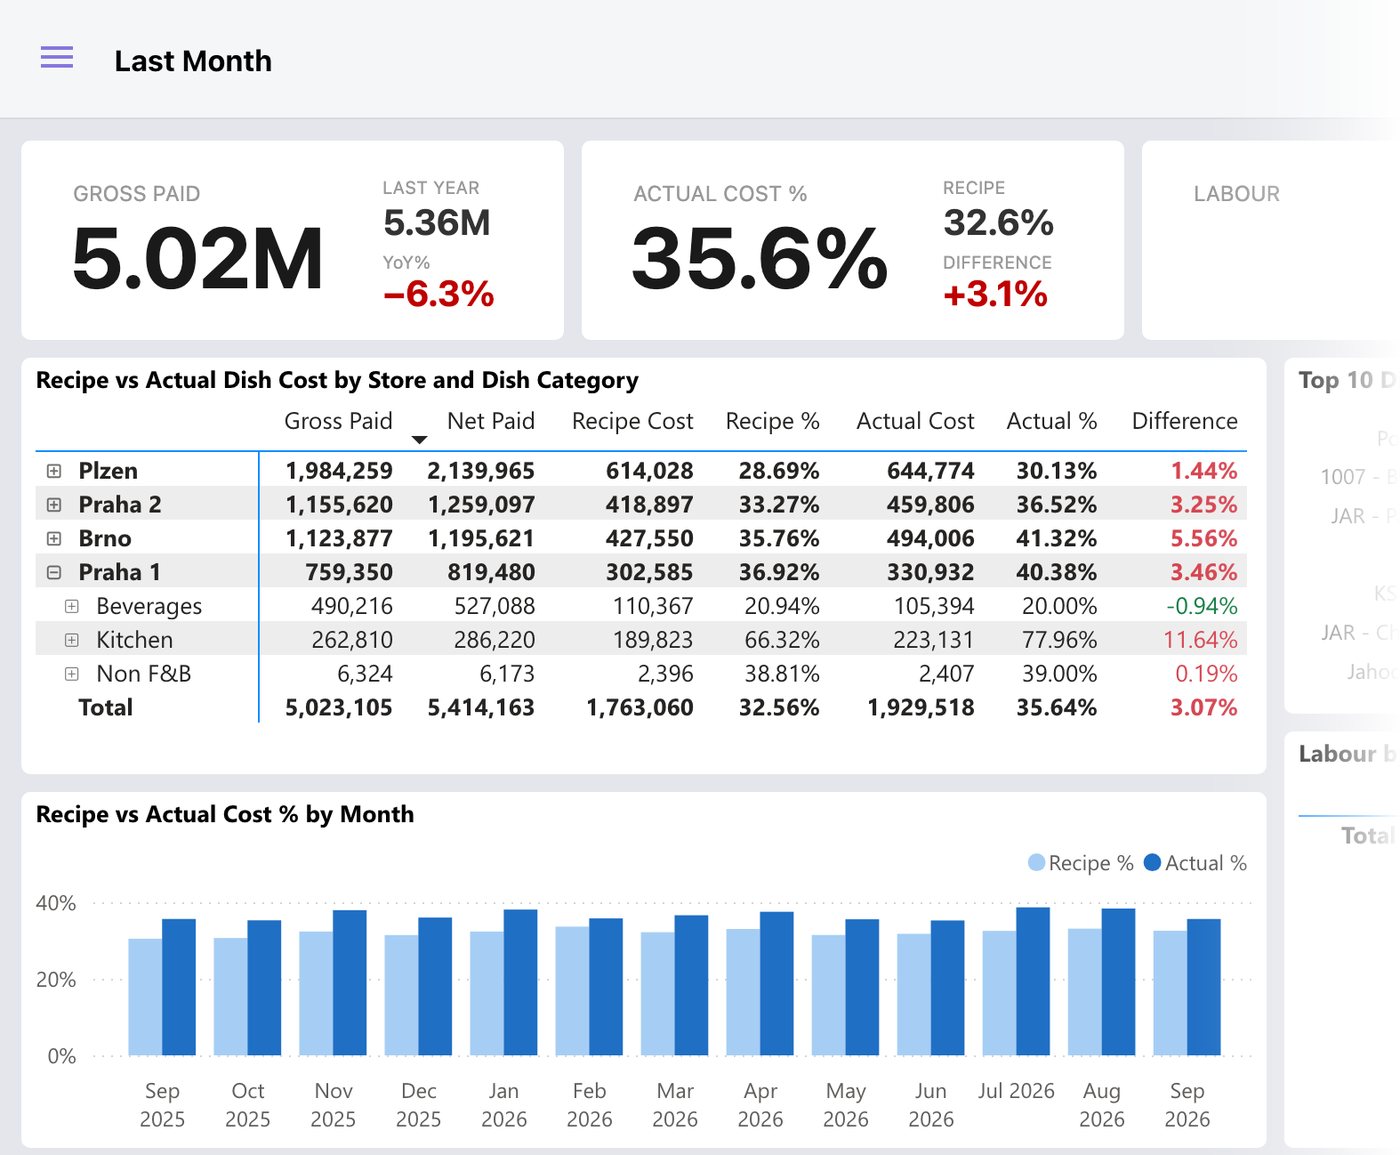Sort by Actual Cost column header
The height and width of the screenshot is (1155, 1400).
coord(915,421)
